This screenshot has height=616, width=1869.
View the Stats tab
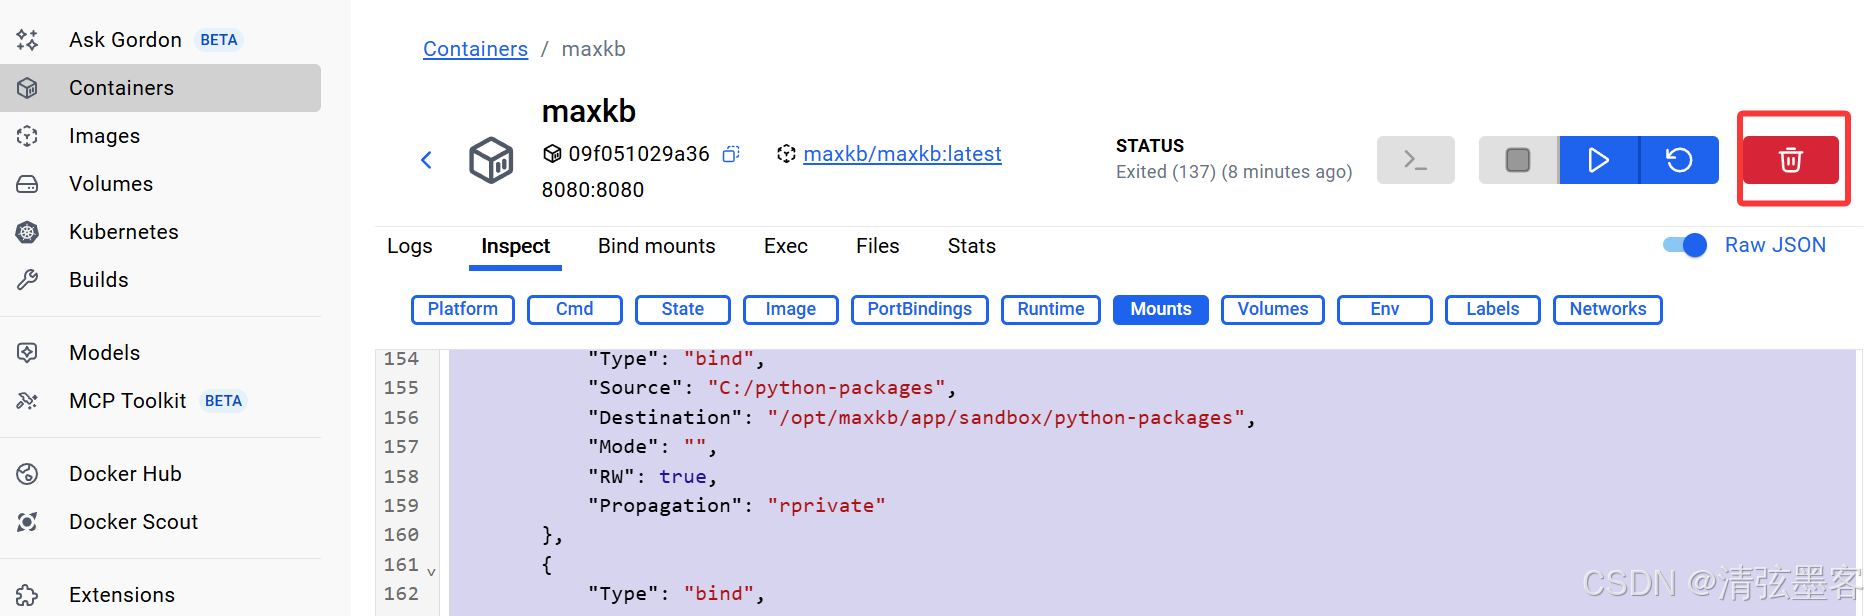click(972, 246)
